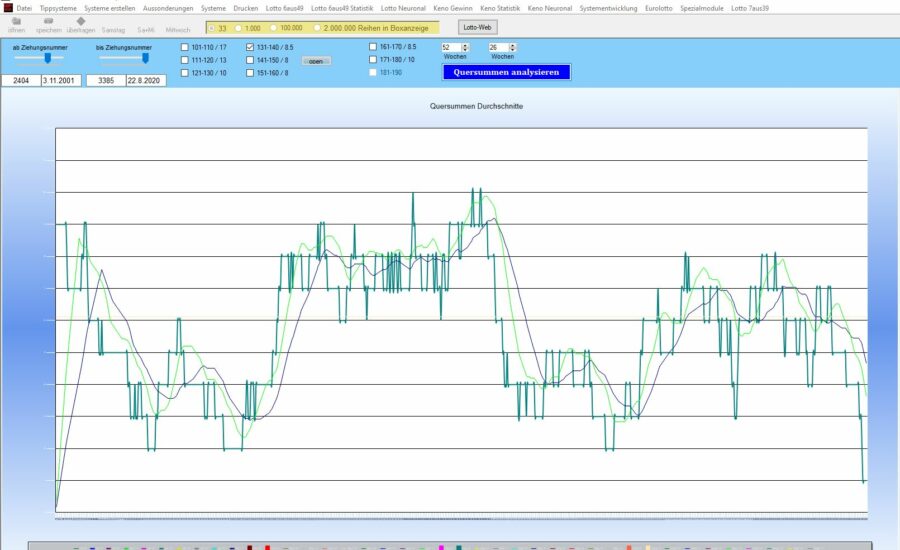Open the Eurolotto menu

(x=658, y=8)
